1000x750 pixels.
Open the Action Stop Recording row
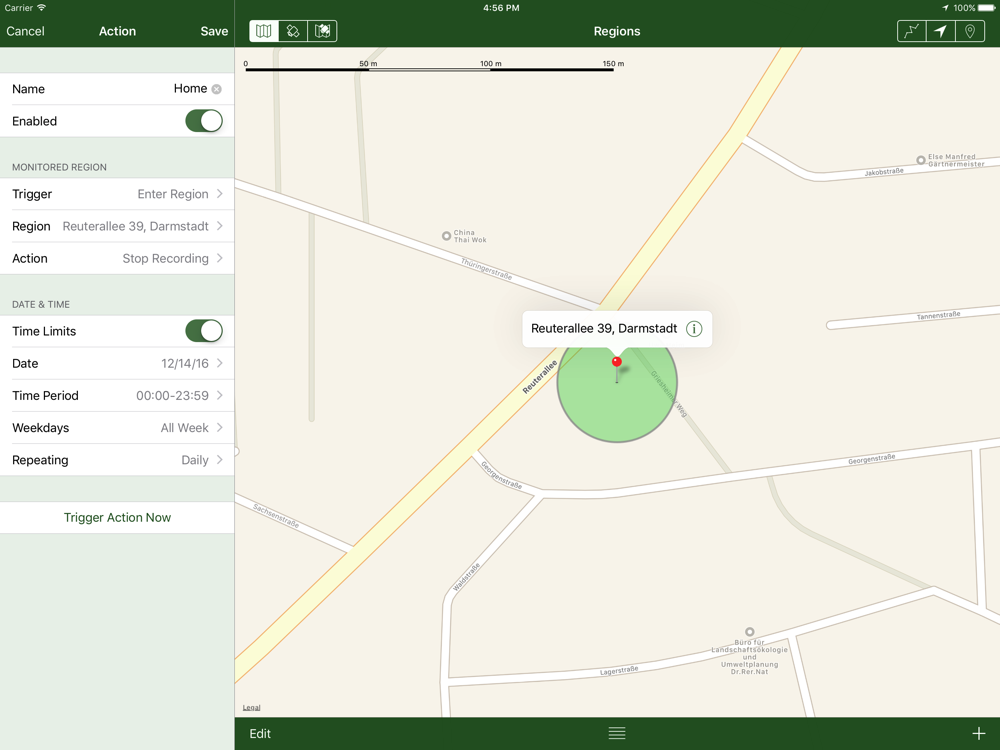click(x=117, y=258)
